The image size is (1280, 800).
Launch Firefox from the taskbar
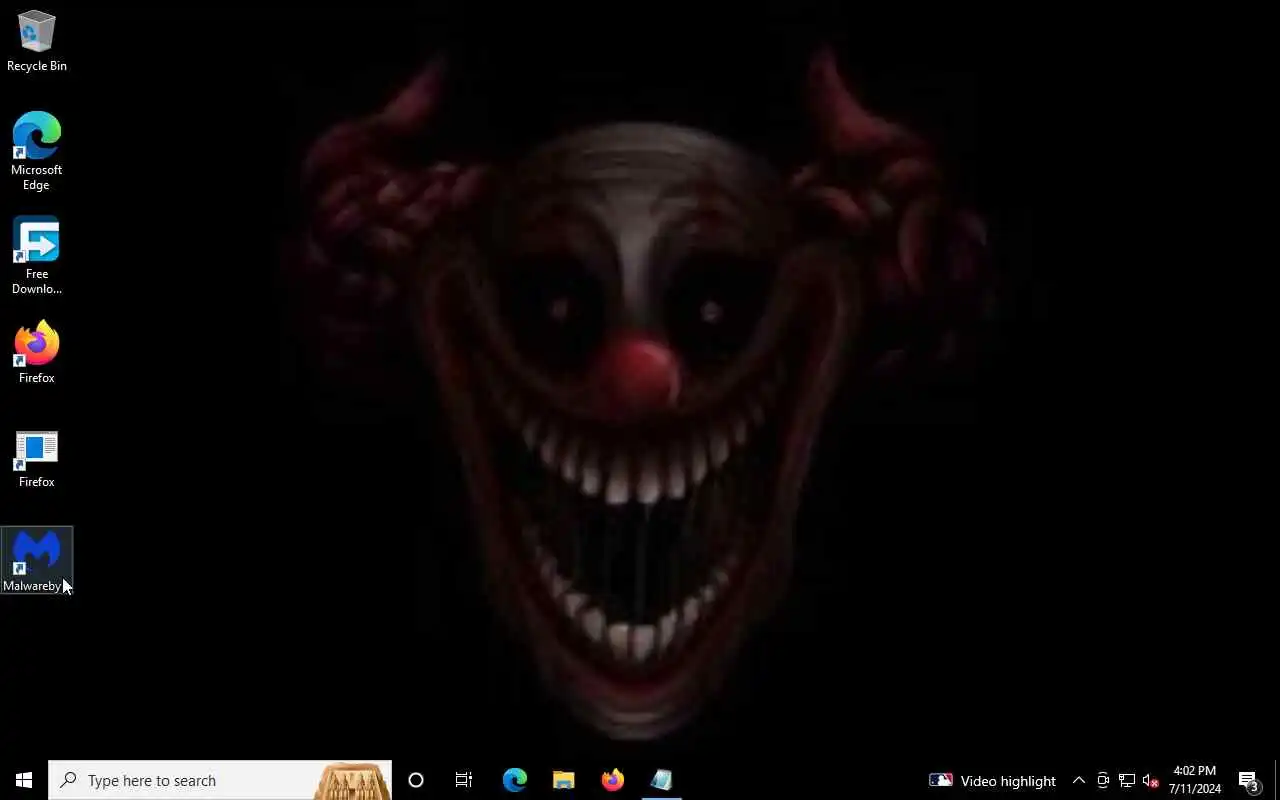click(x=612, y=780)
